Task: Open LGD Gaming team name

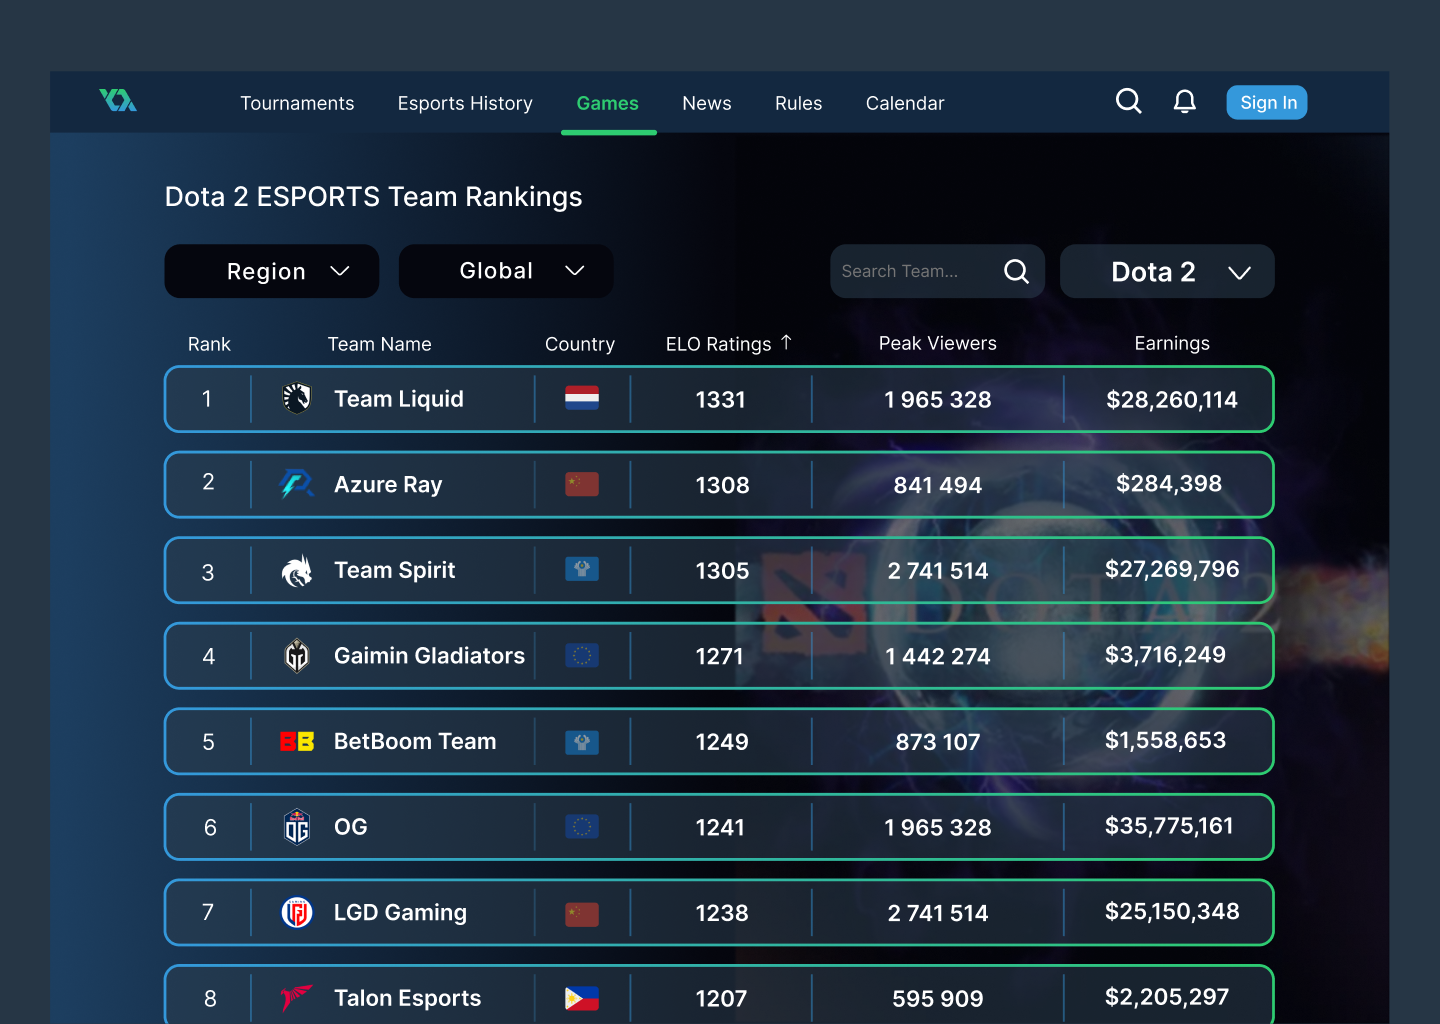Action: pyautogui.click(x=400, y=912)
